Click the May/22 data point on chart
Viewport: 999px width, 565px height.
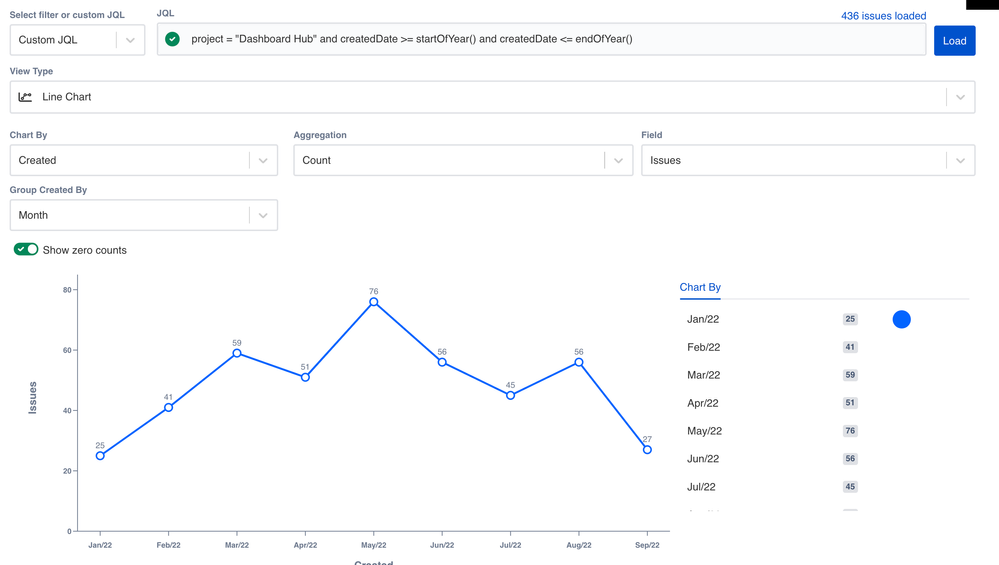pyautogui.click(x=374, y=302)
